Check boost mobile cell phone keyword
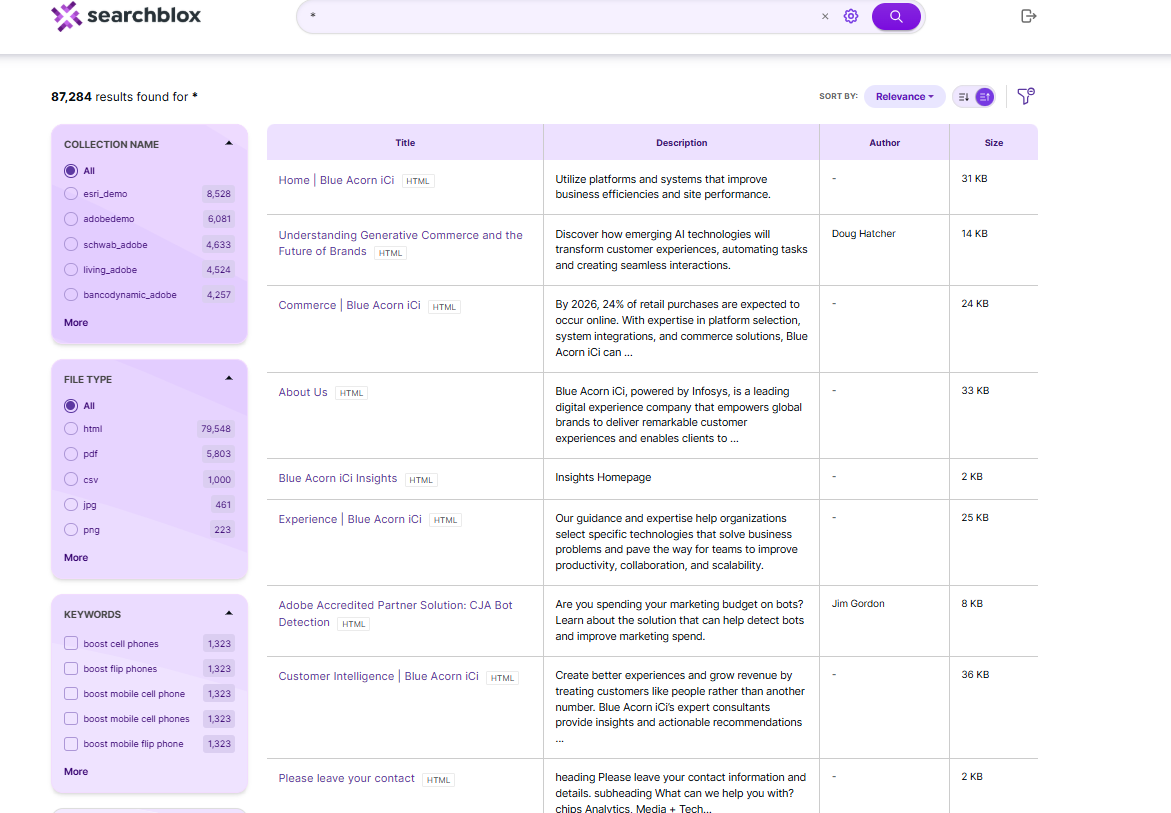The height and width of the screenshot is (813, 1171). (71, 694)
